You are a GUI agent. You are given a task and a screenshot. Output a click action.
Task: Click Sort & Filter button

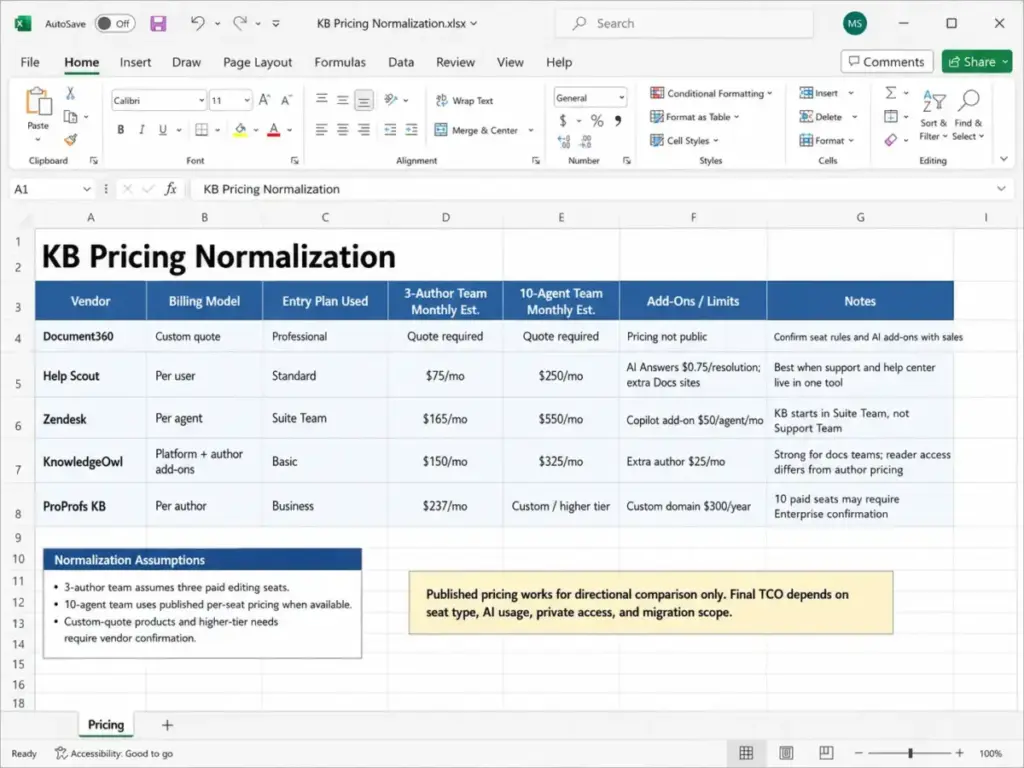point(933,116)
